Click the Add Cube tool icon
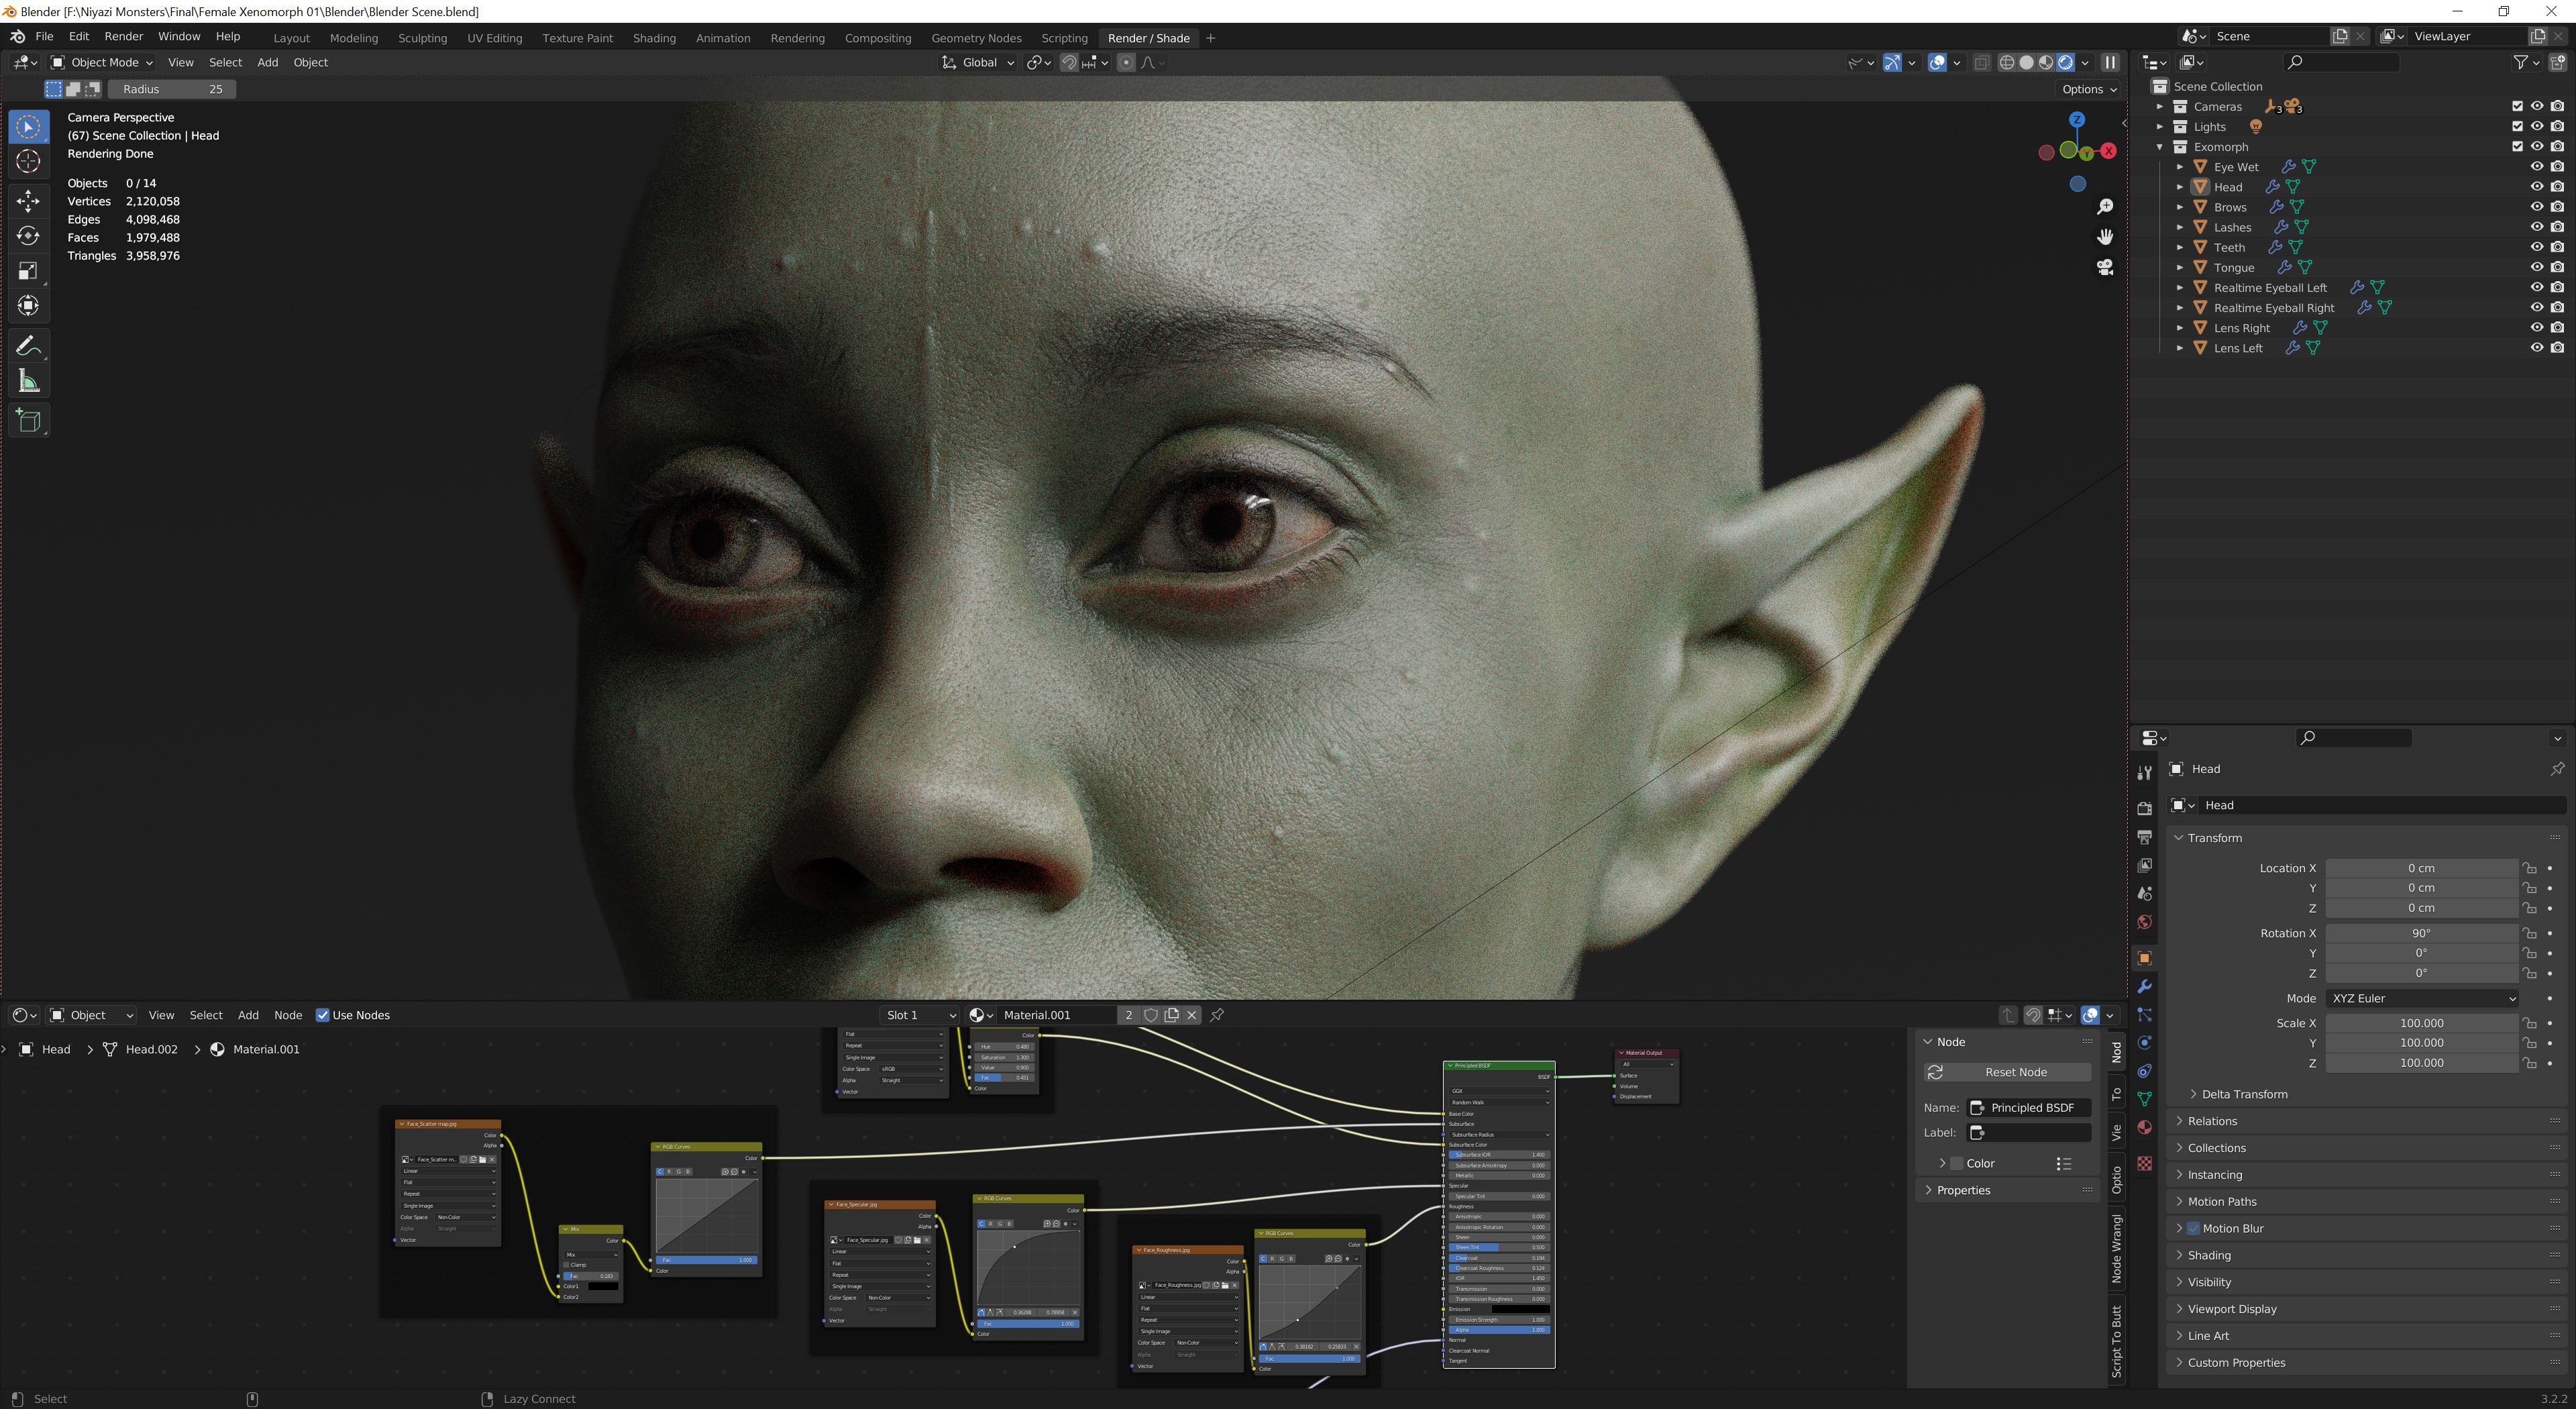Viewport: 2576px width, 1409px height. [28, 421]
